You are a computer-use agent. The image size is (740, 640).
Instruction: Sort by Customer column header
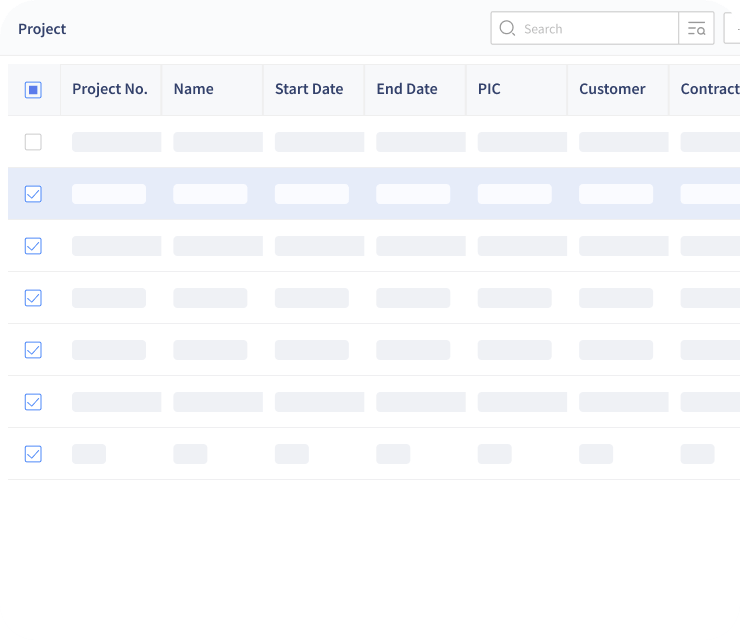coord(612,89)
